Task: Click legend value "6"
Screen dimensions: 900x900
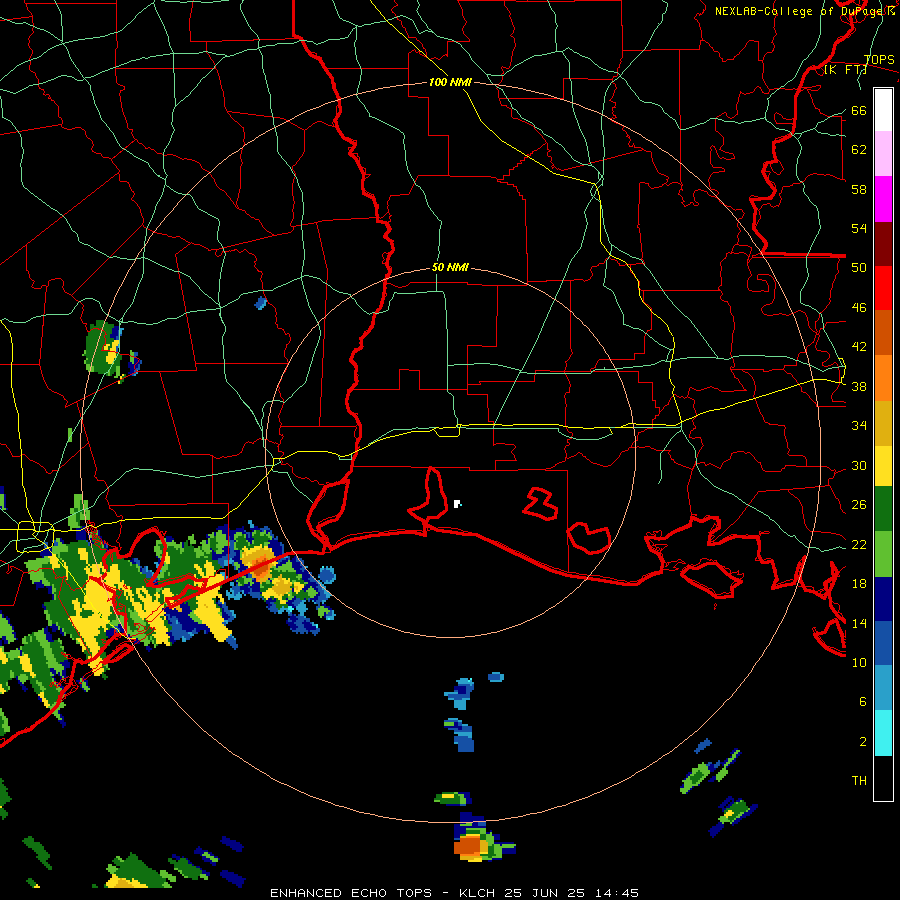Action: 863,702
